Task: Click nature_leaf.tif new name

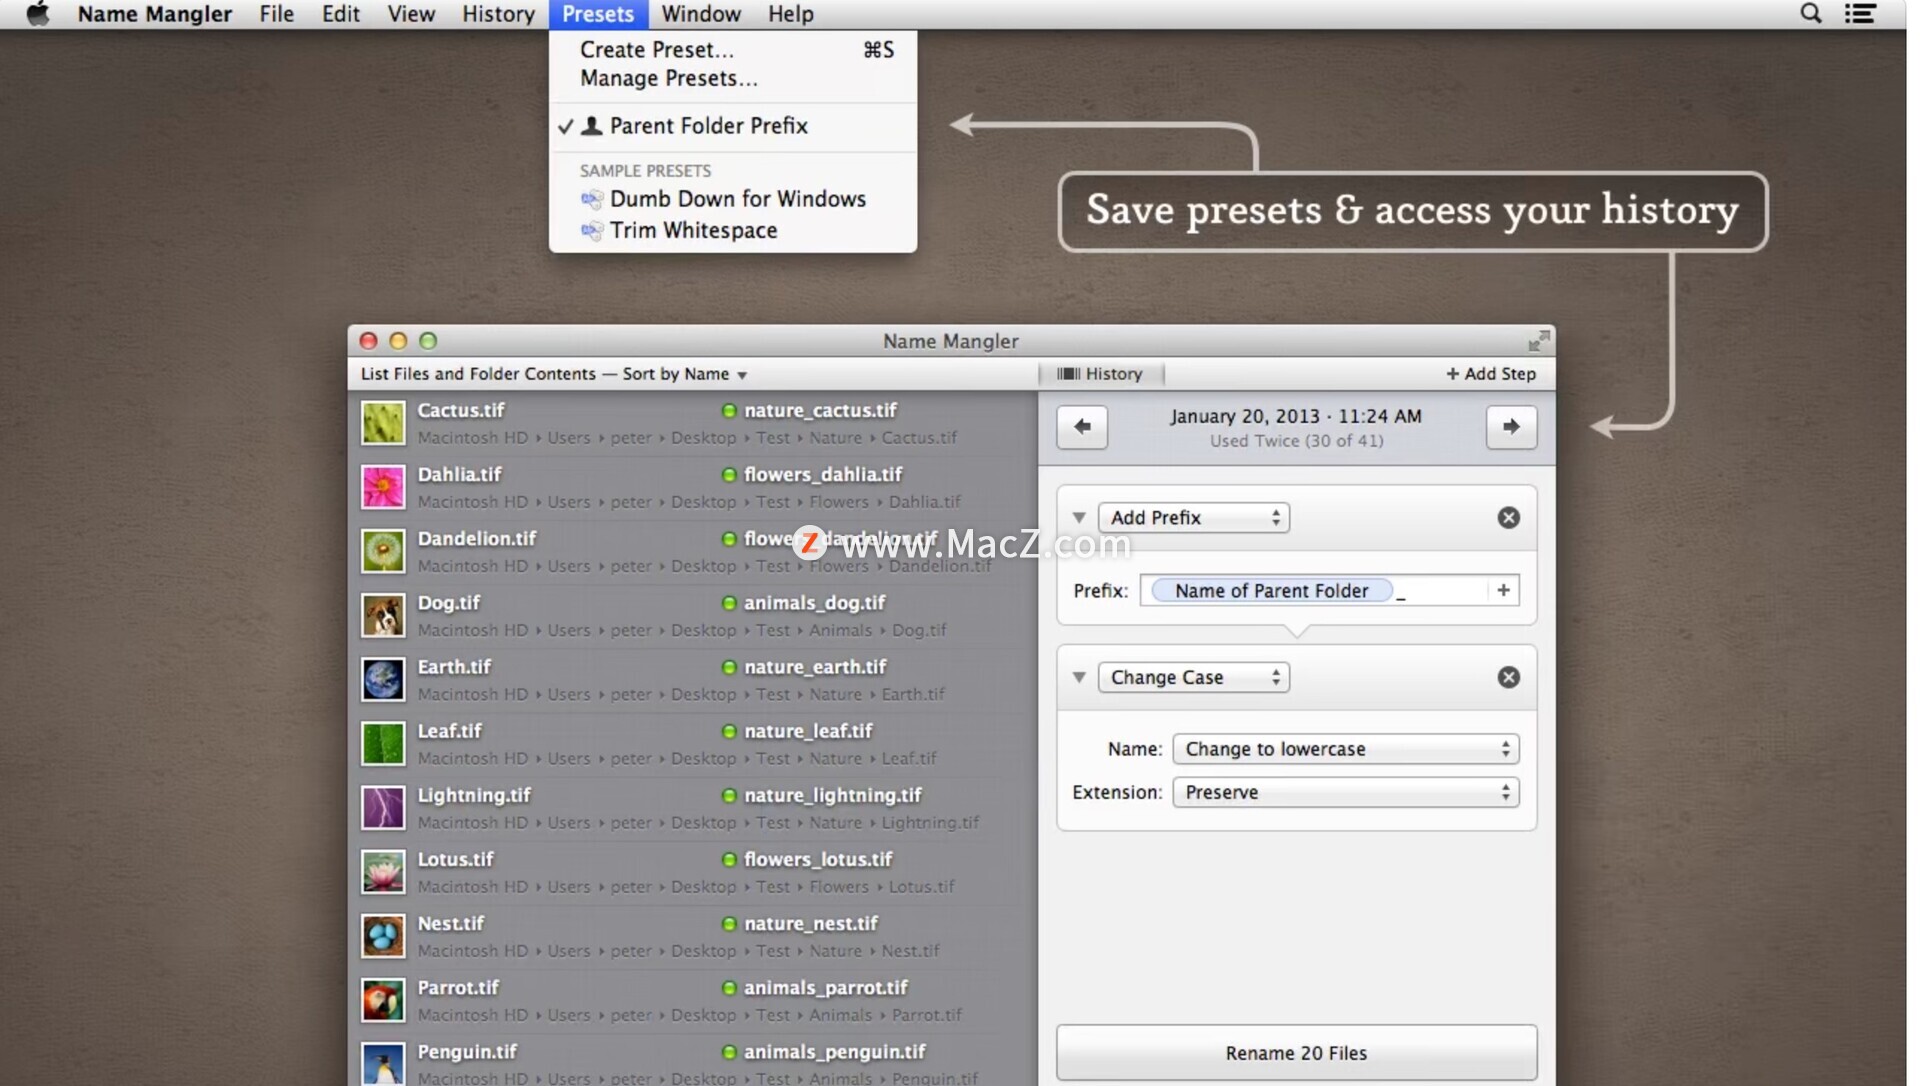Action: pyautogui.click(x=808, y=731)
